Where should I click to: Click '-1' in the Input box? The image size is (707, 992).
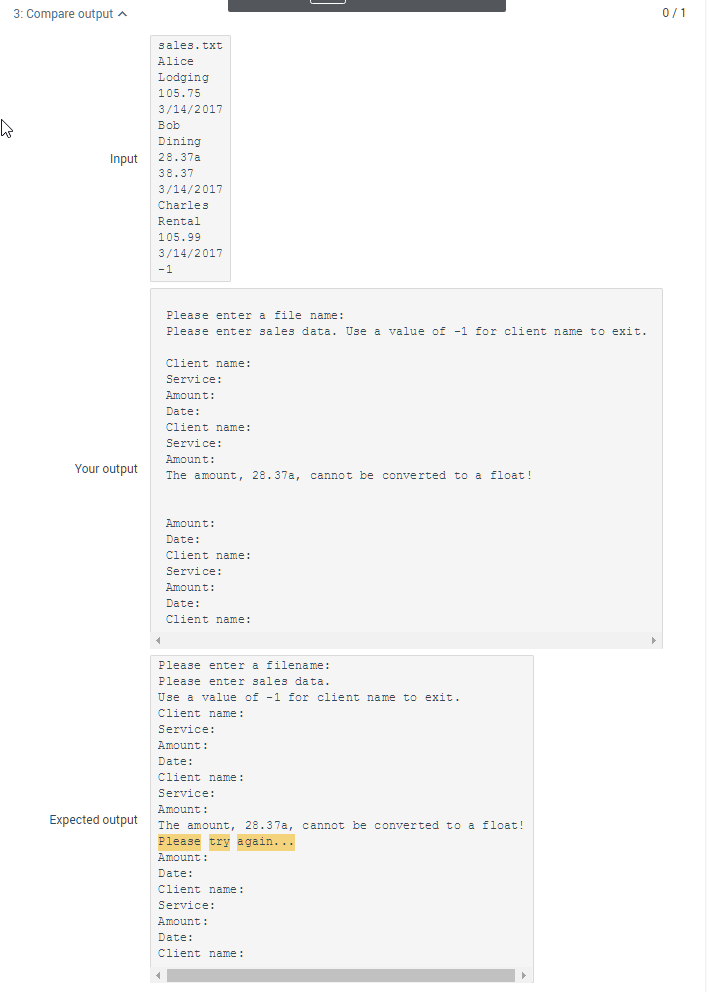[x=165, y=270]
